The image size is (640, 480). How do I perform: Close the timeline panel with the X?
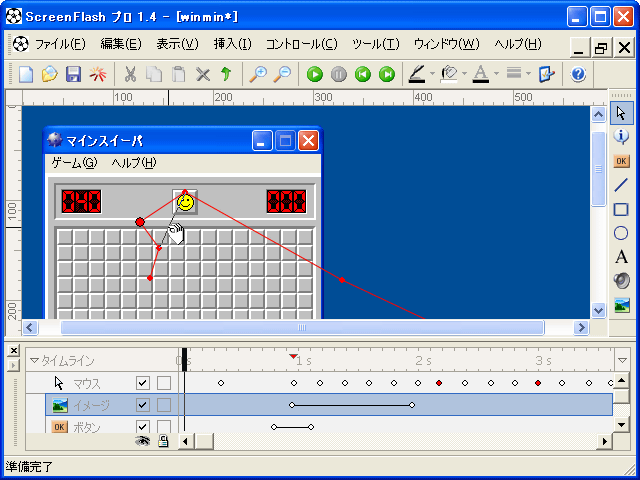[13, 350]
